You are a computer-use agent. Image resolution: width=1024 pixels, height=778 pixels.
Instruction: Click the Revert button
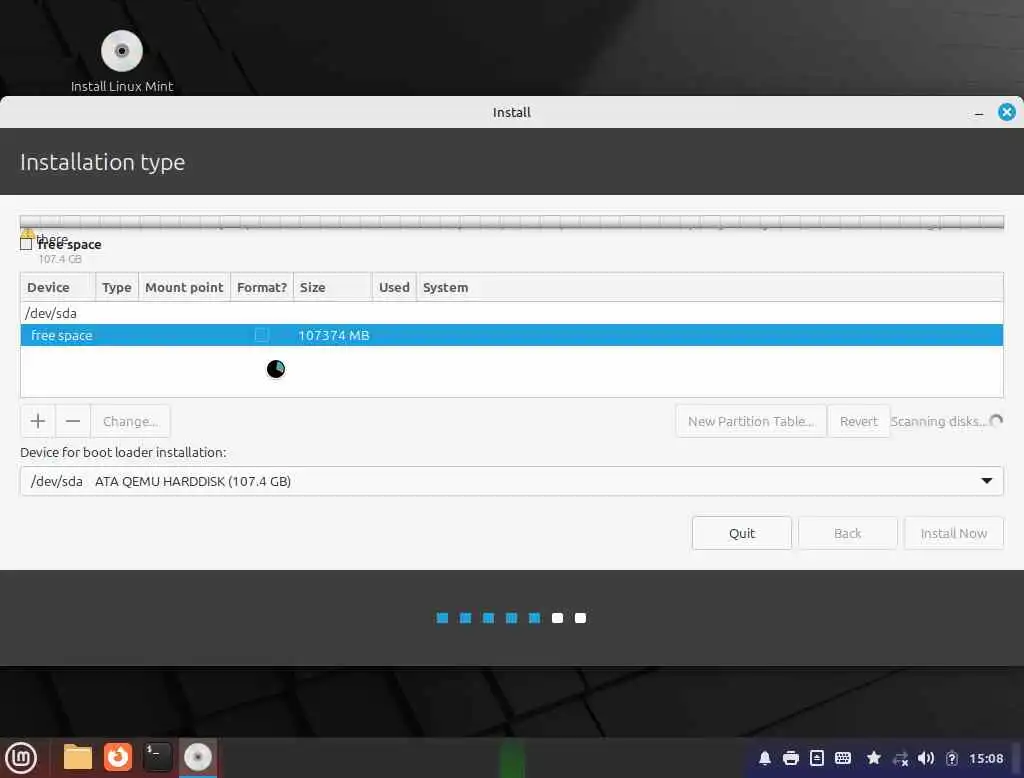point(859,421)
